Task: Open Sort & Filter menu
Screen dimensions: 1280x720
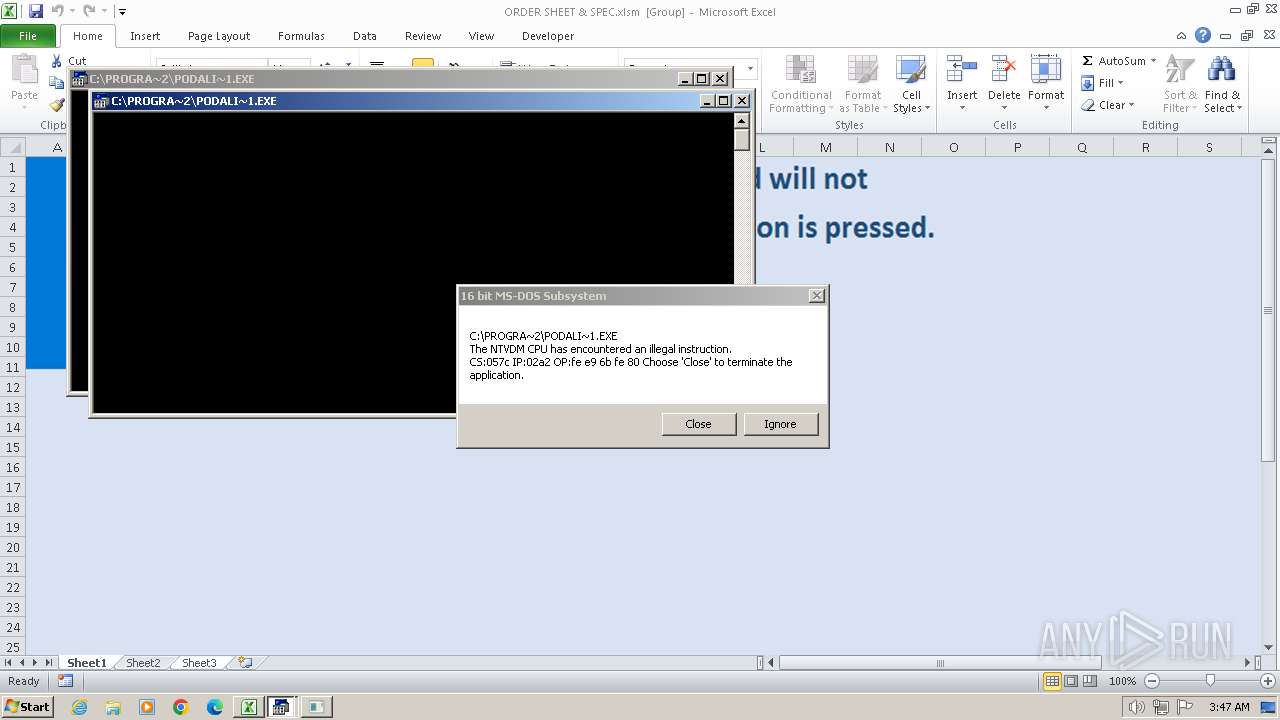Action: coord(1180,85)
